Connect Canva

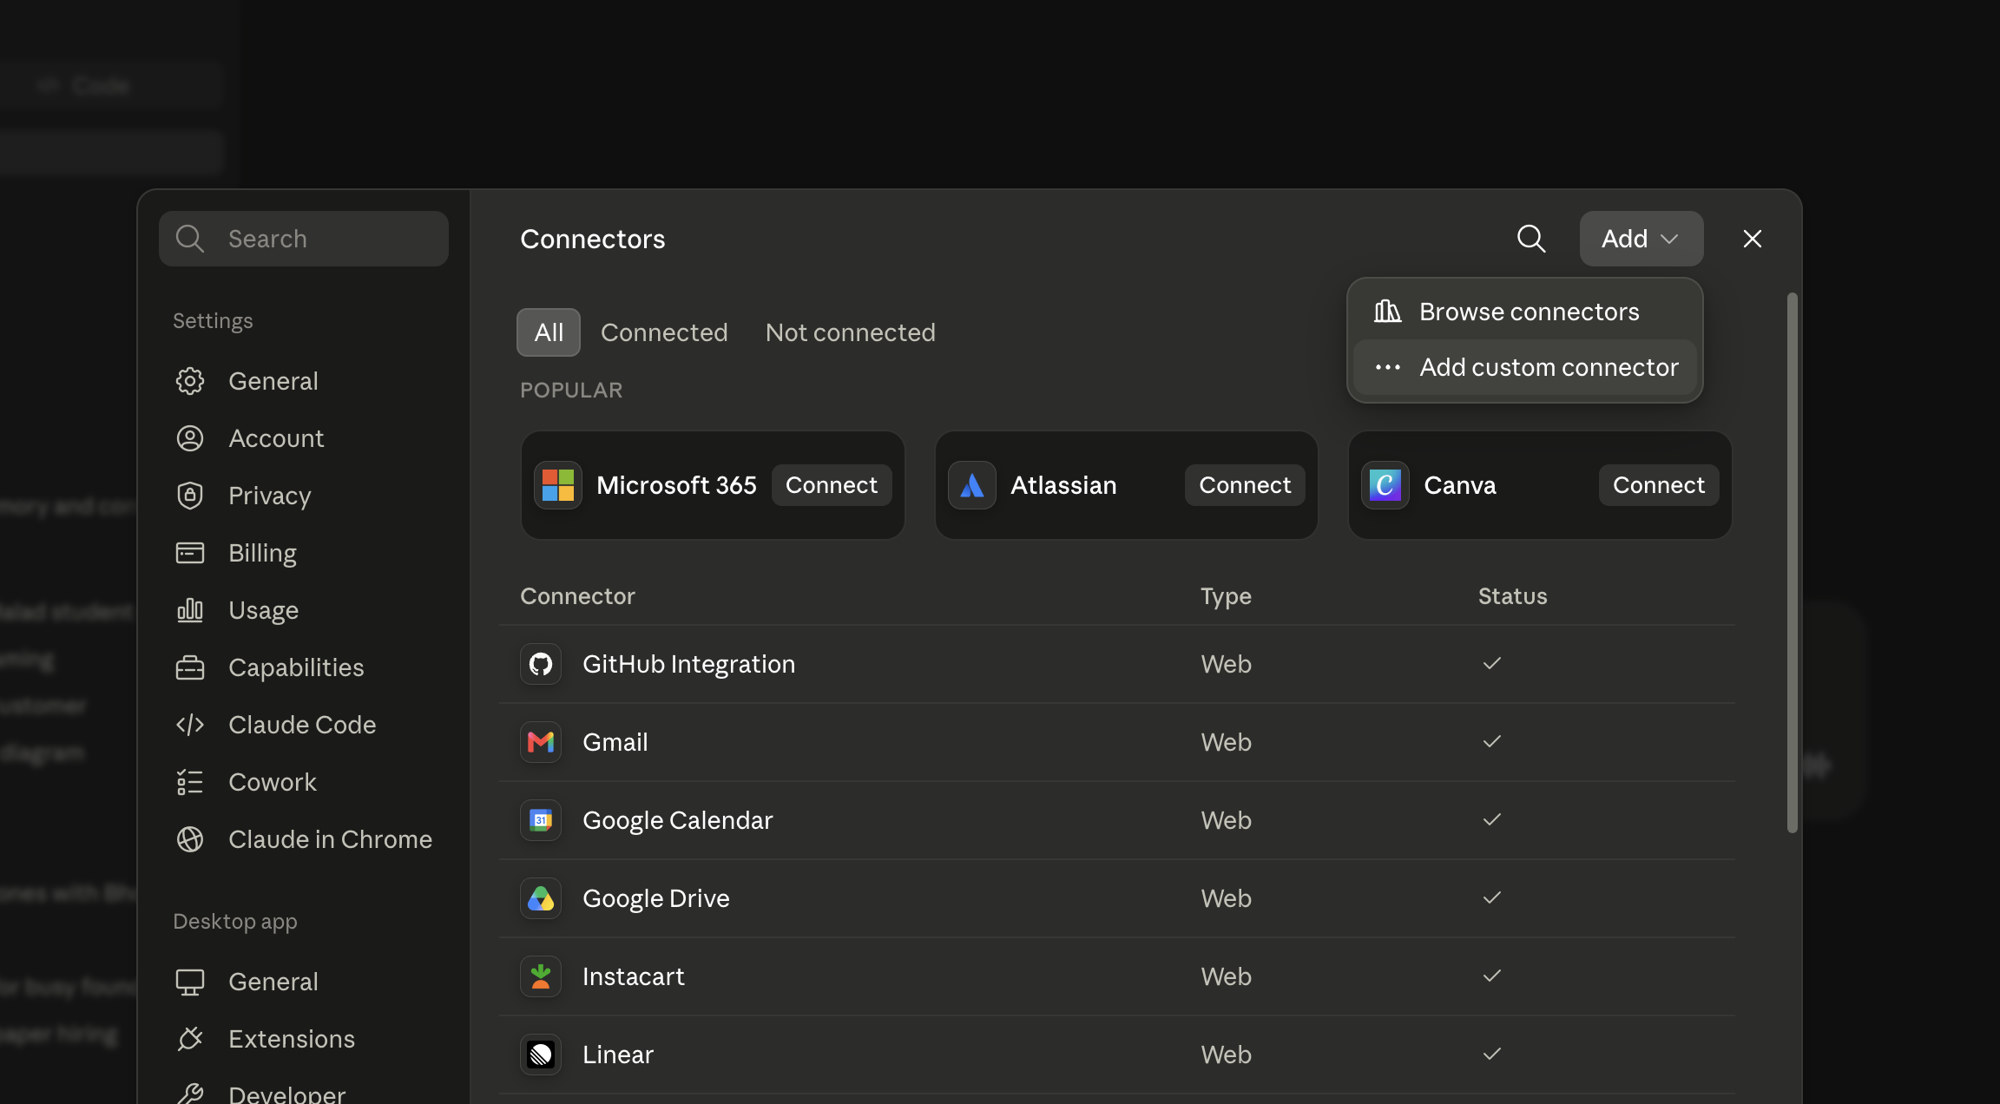pos(1658,485)
